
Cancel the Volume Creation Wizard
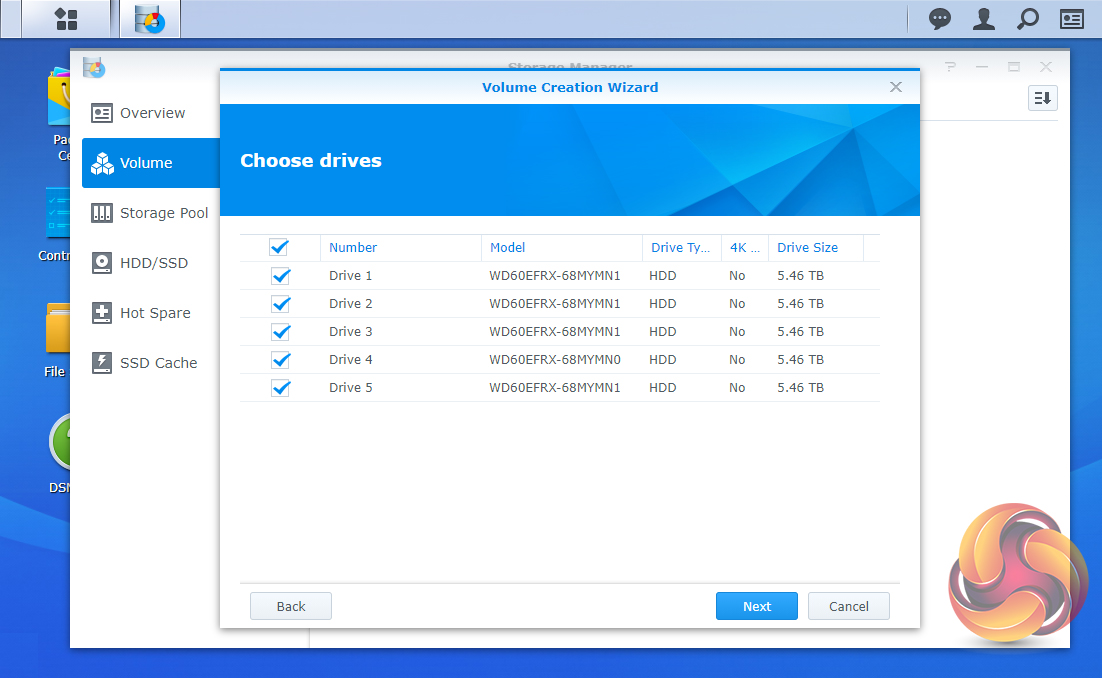pyautogui.click(x=848, y=606)
